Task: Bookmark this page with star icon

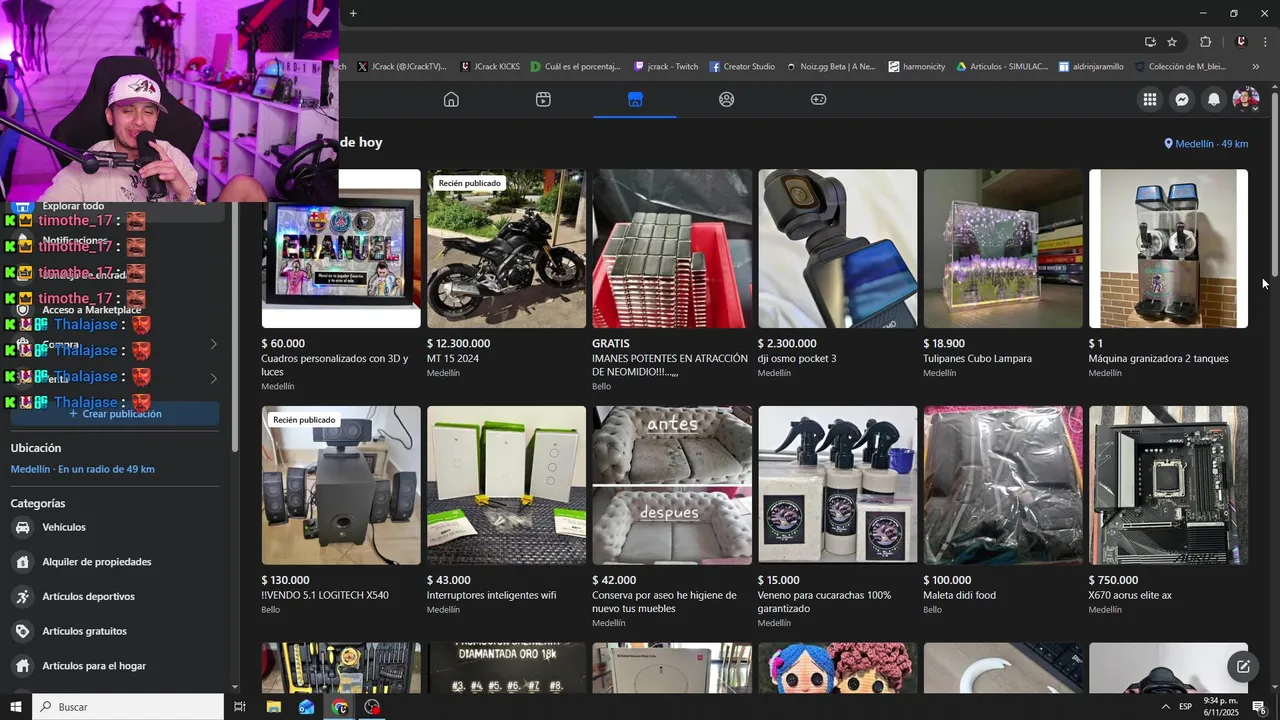Action: click(x=1172, y=42)
